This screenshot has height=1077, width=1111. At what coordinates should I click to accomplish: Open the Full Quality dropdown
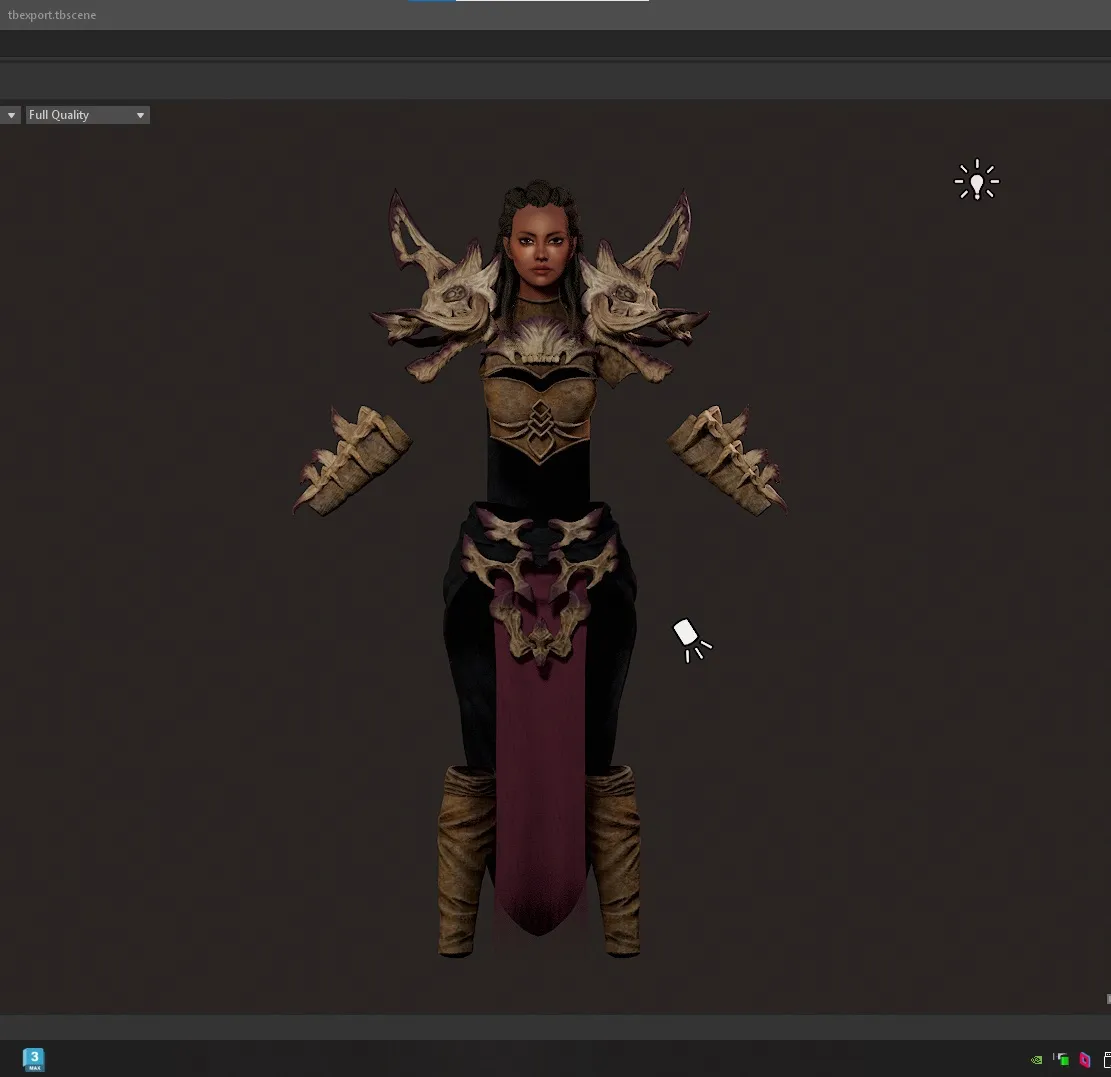pos(88,115)
